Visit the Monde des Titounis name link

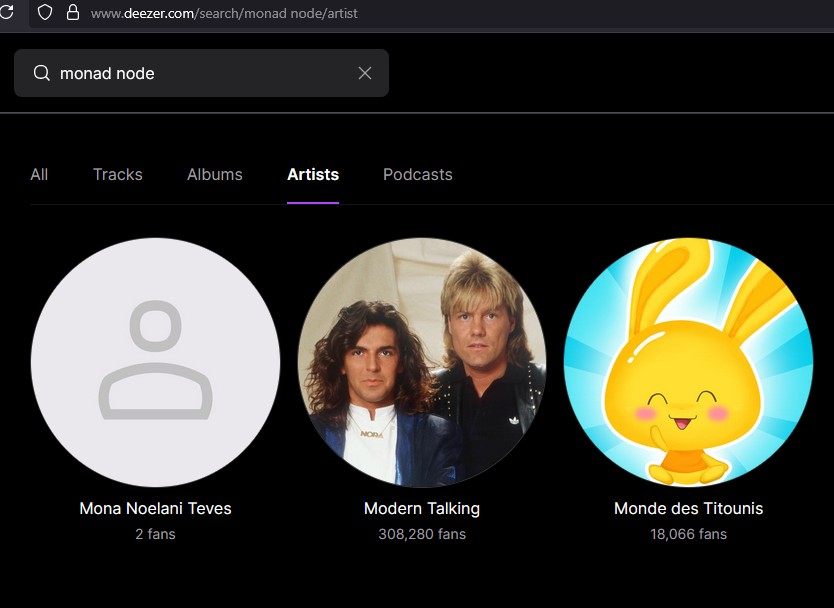[688, 508]
